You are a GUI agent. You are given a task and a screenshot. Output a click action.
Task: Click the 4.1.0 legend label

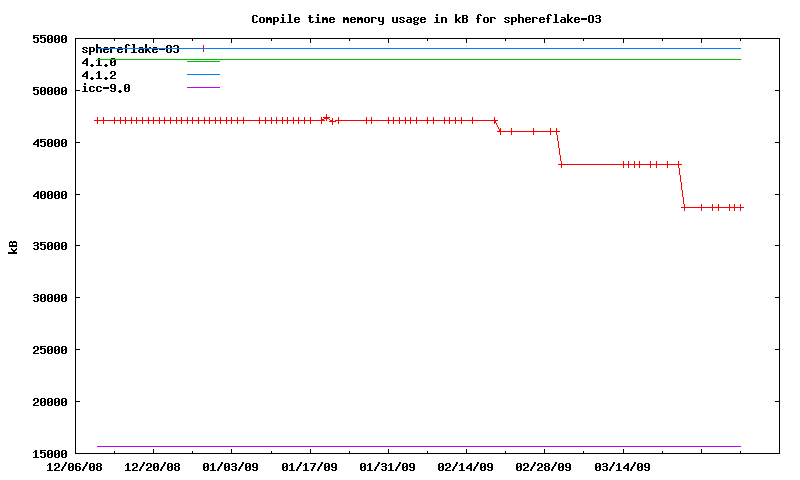click(x=99, y=62)
